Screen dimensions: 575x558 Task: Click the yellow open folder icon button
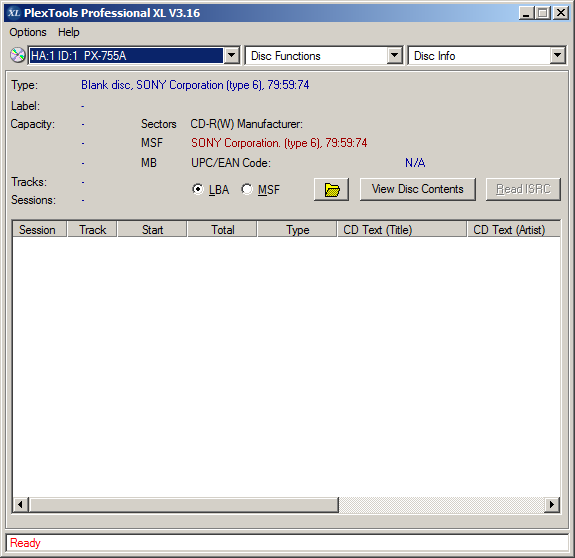[331, 190]
